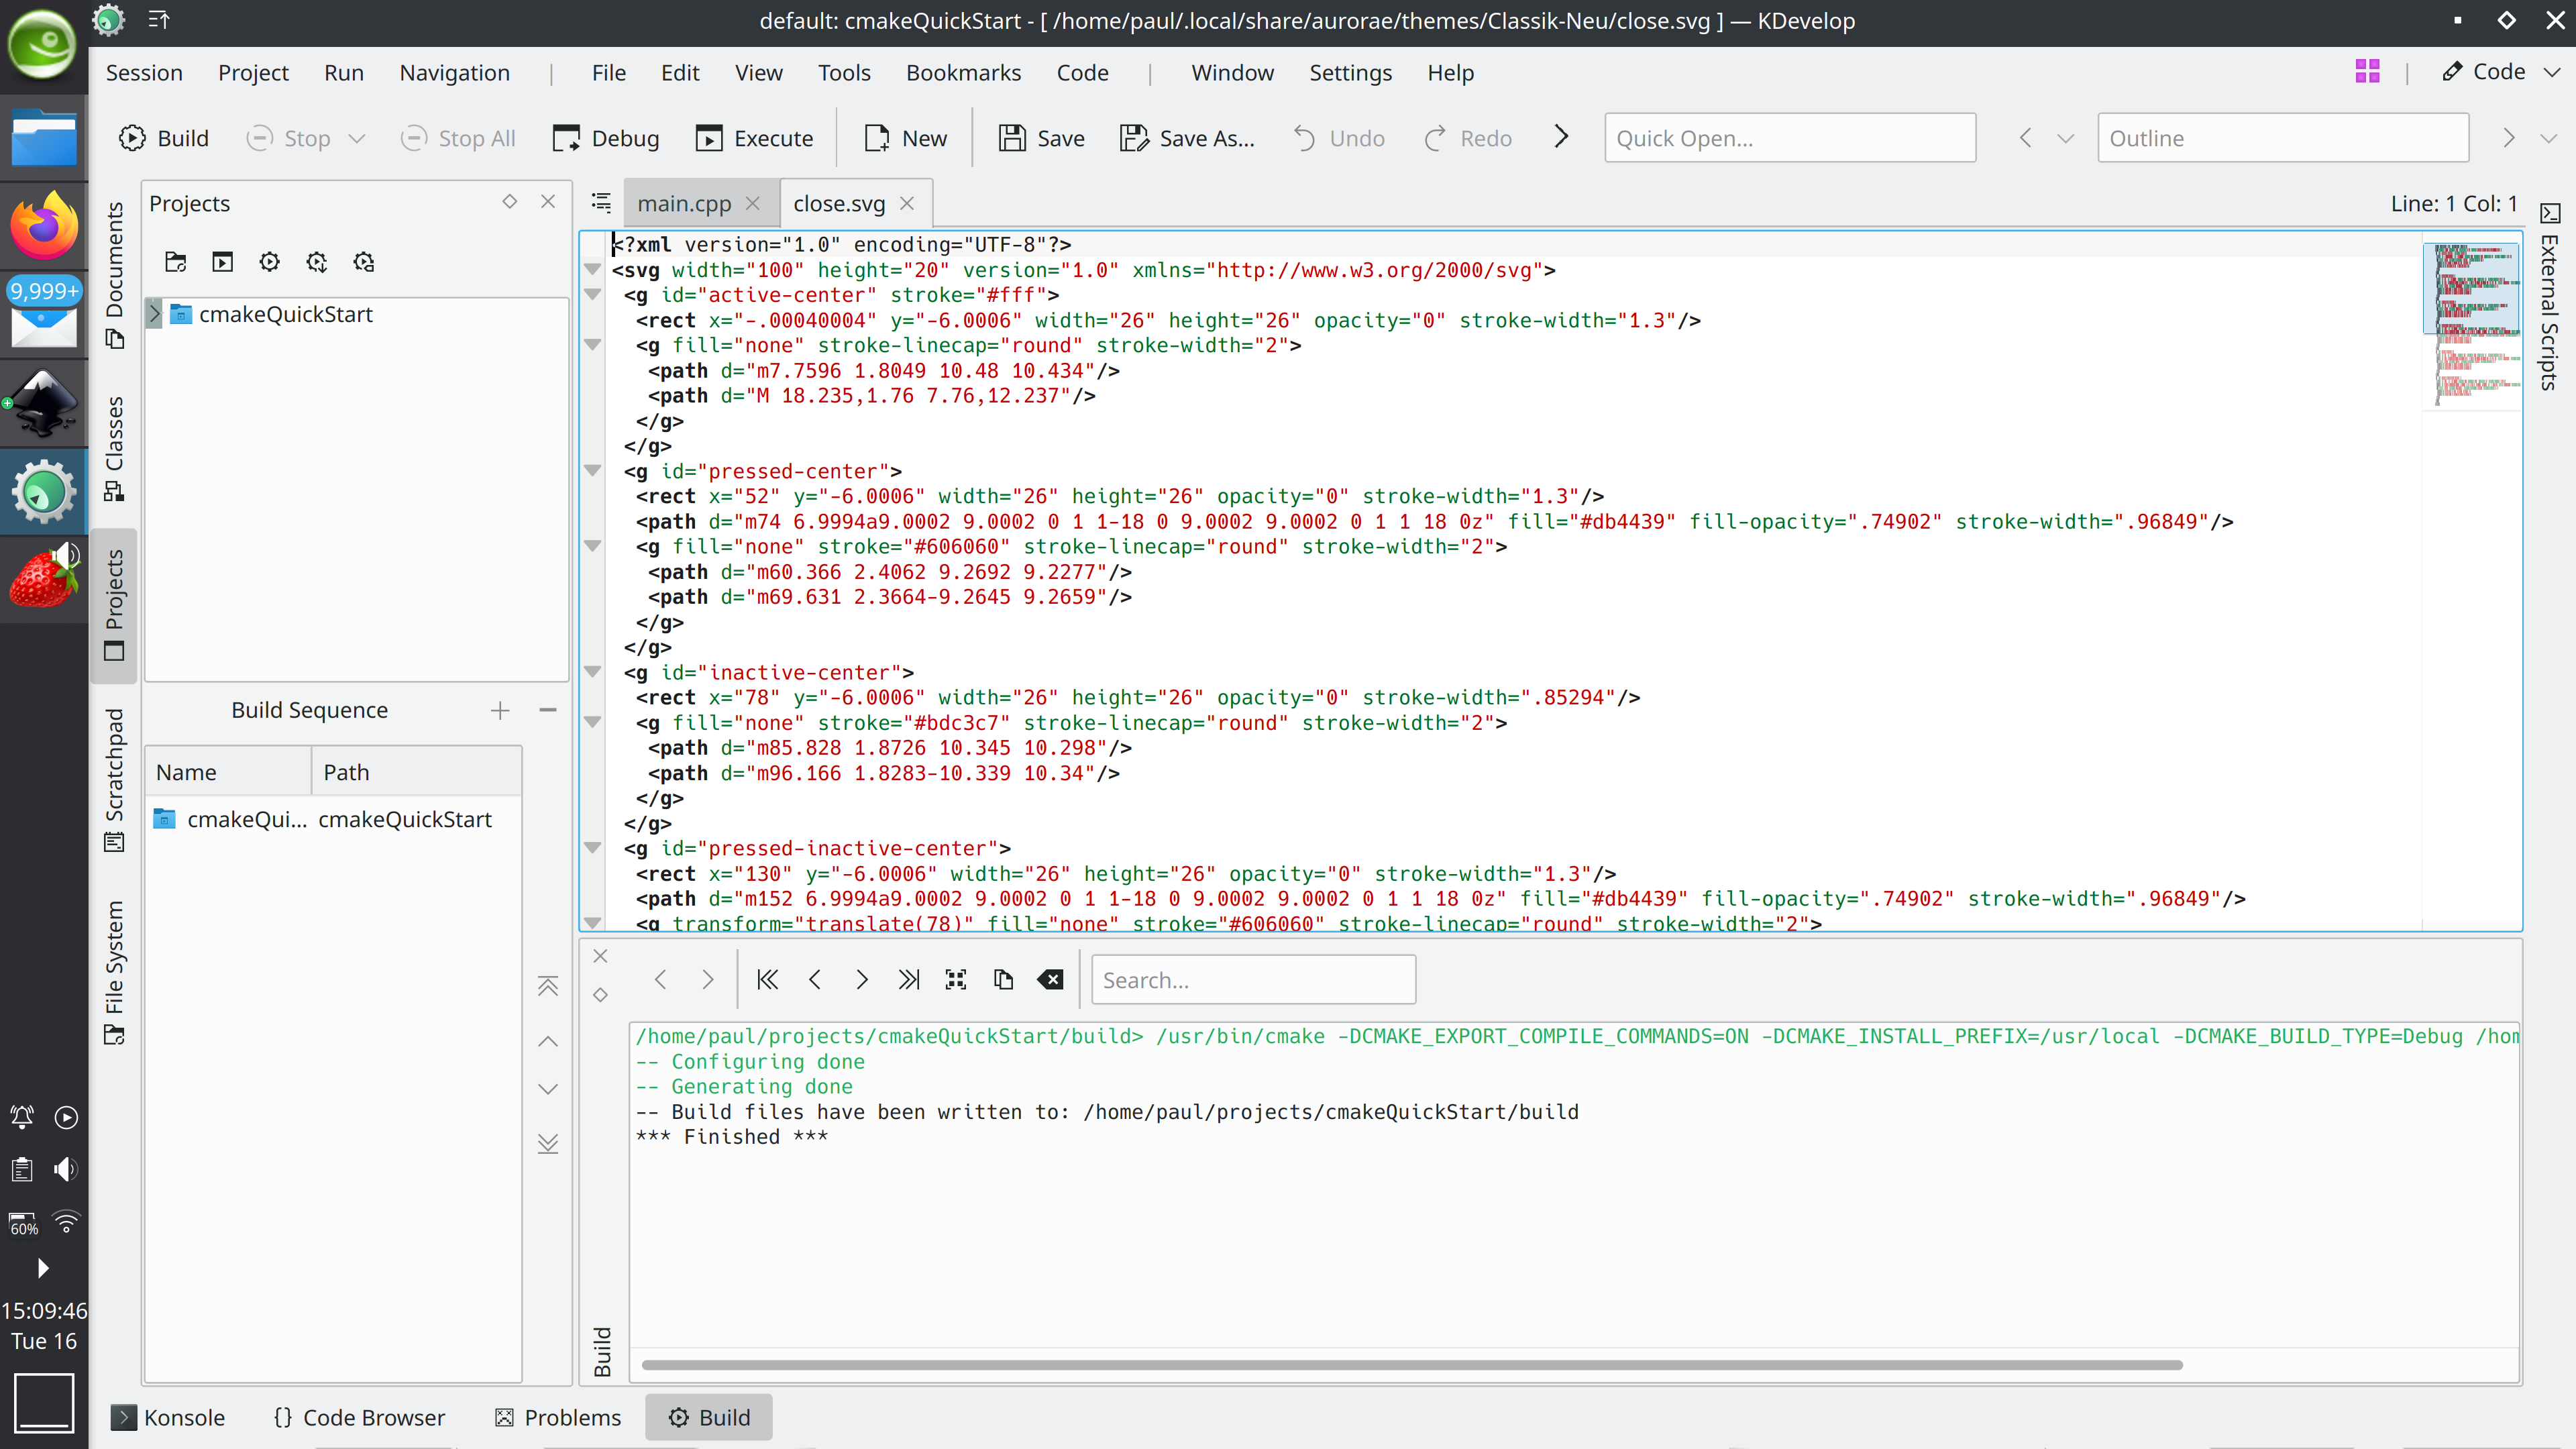Screen dimensions: 2576x1449
Task: Open the Bookmarks menu
Action: 963,73
